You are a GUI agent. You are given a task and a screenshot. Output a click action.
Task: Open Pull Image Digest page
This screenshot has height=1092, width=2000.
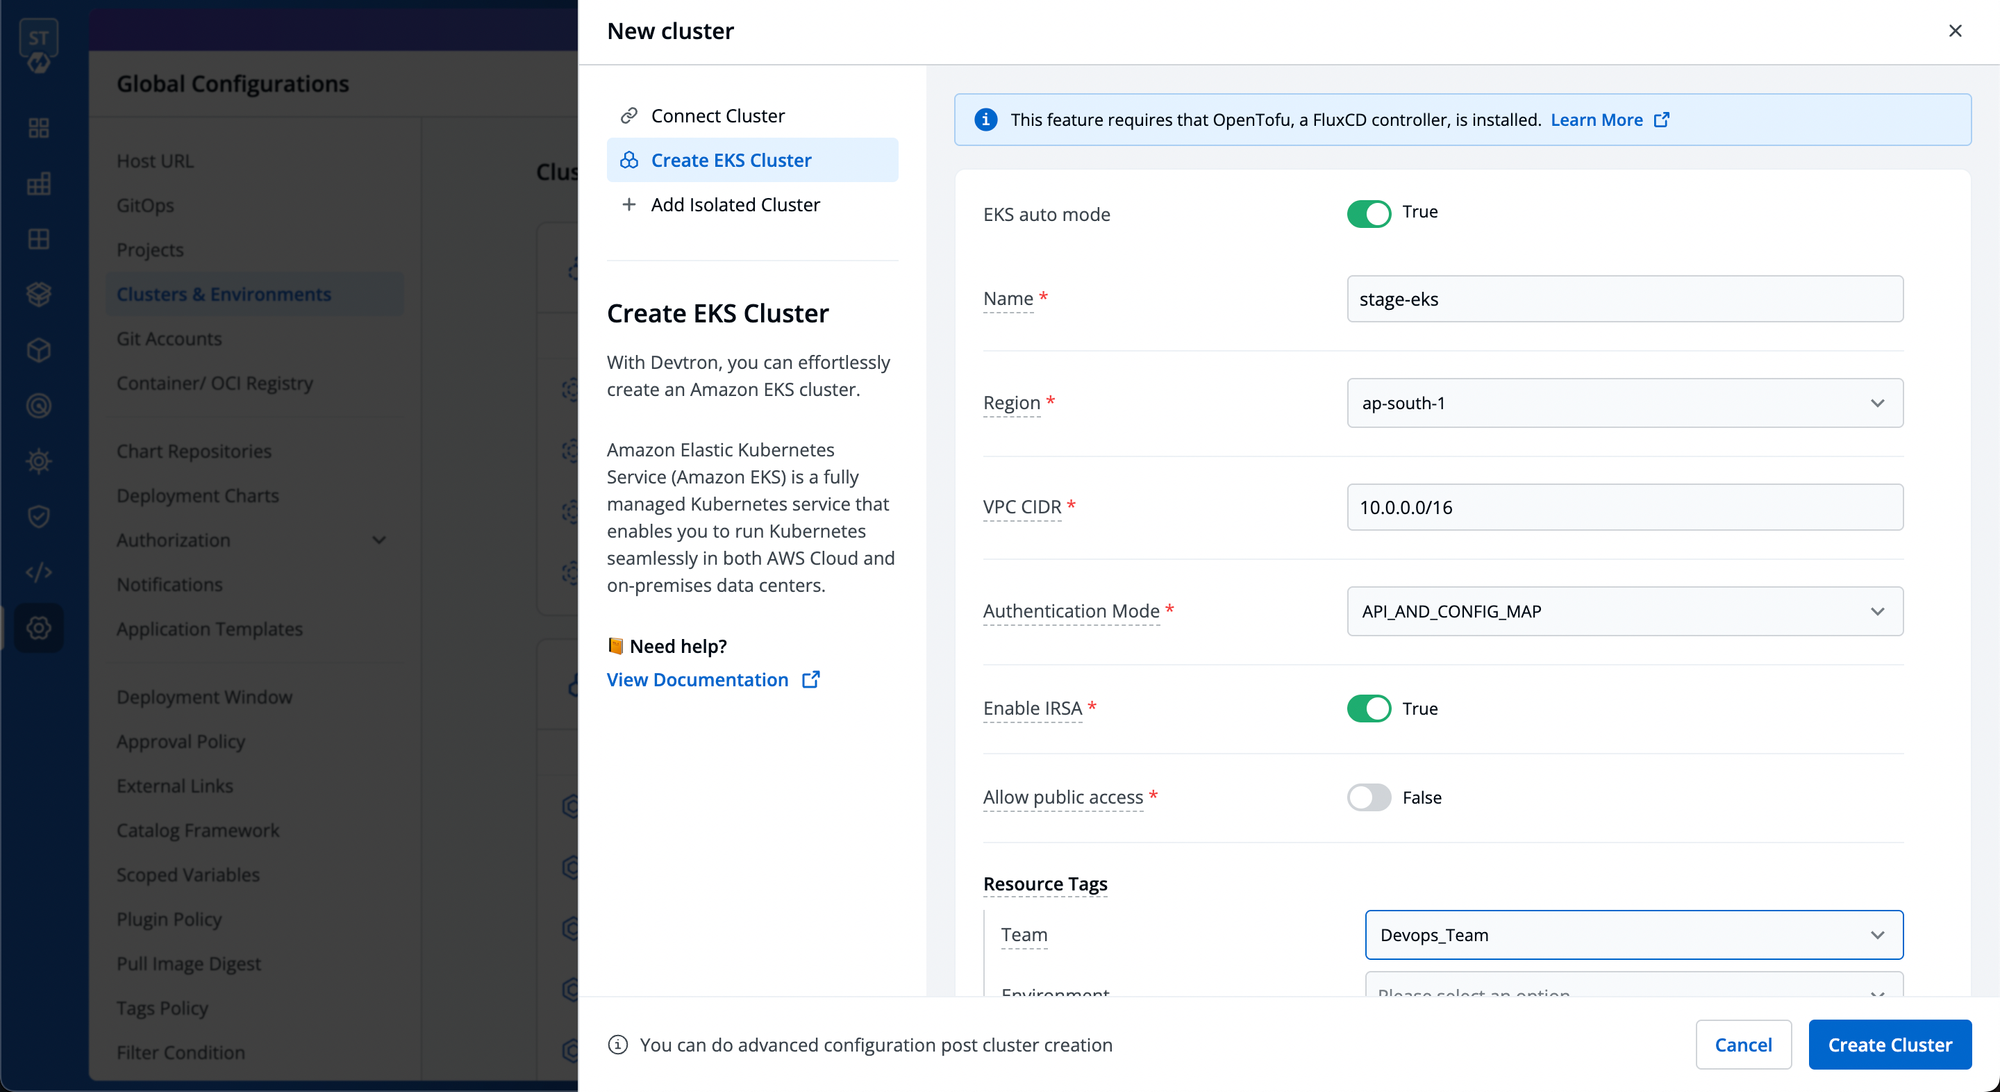(189, 964)
